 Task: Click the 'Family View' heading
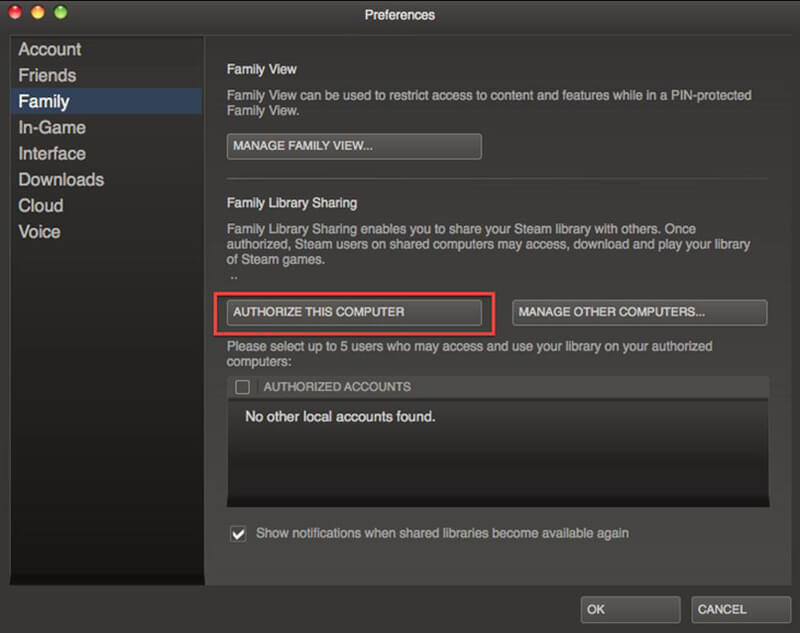pyautogui.click(x=262, y=69)
